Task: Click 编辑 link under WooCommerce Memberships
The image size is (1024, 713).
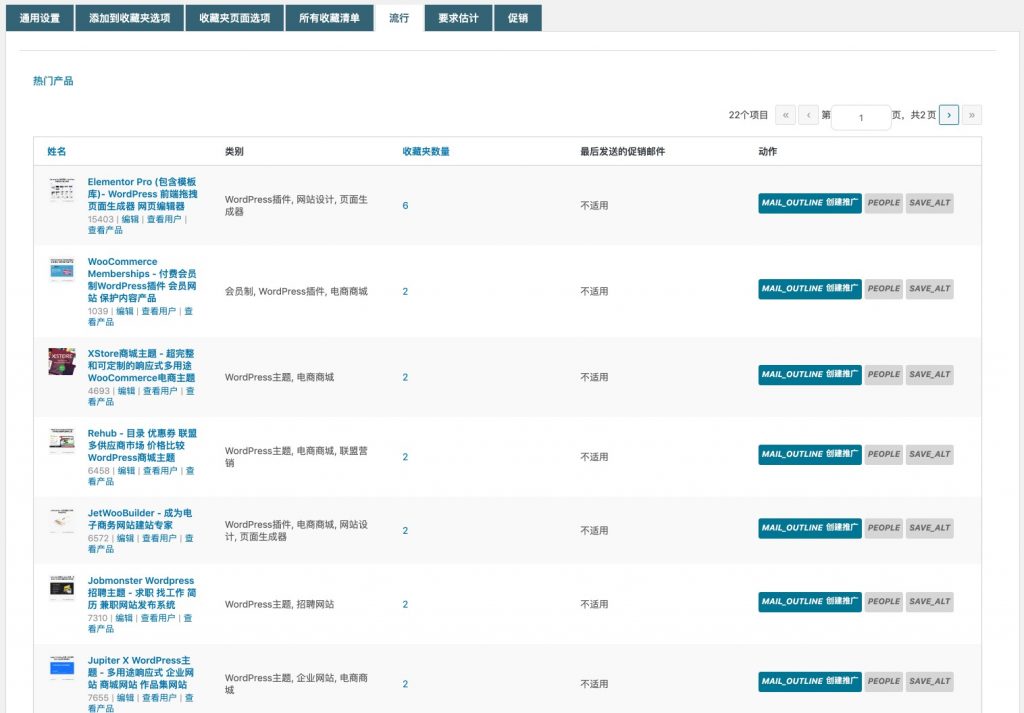Action: (x=125, y=311)
